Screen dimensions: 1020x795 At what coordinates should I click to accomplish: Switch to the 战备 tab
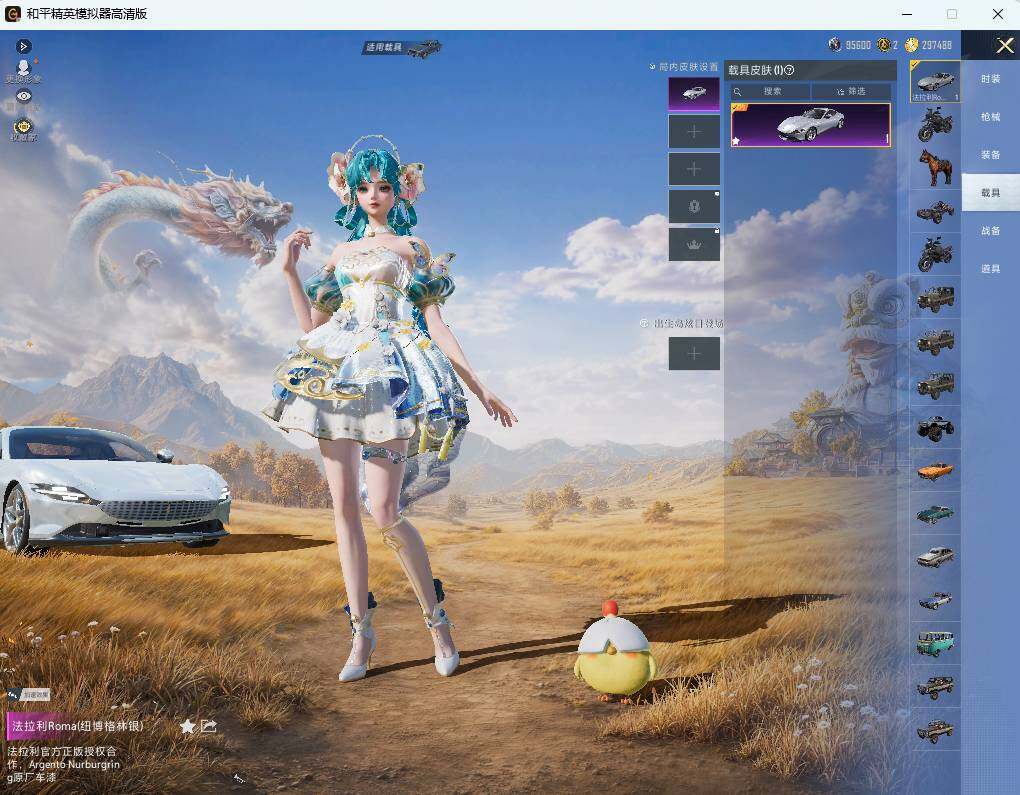click(991, 230)
